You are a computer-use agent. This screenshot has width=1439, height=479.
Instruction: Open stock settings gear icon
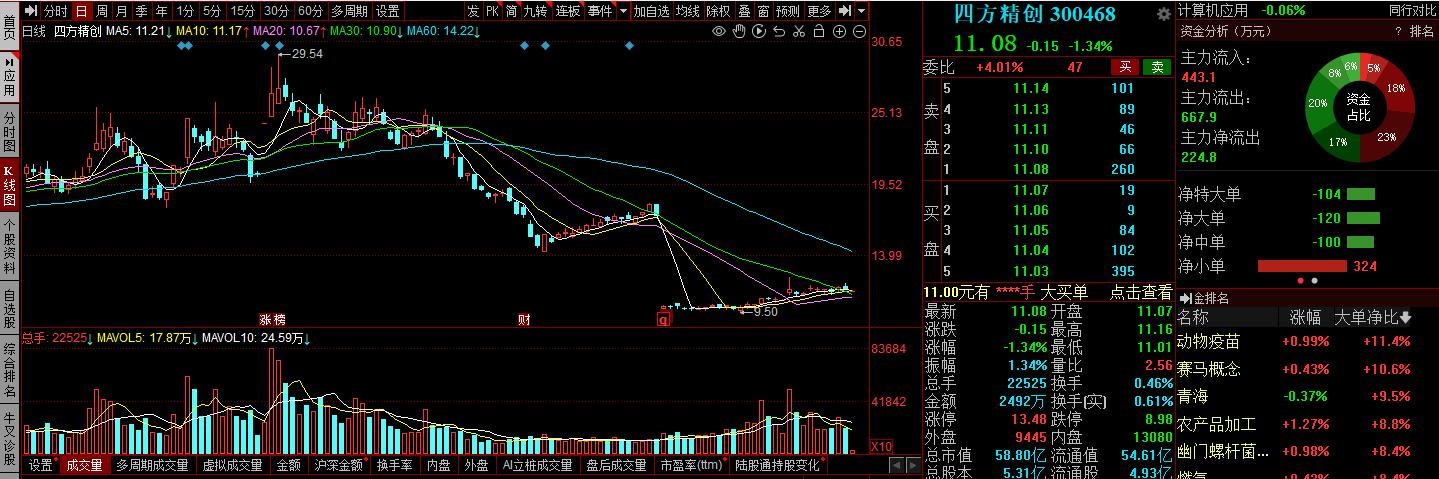coord(1163,15)
